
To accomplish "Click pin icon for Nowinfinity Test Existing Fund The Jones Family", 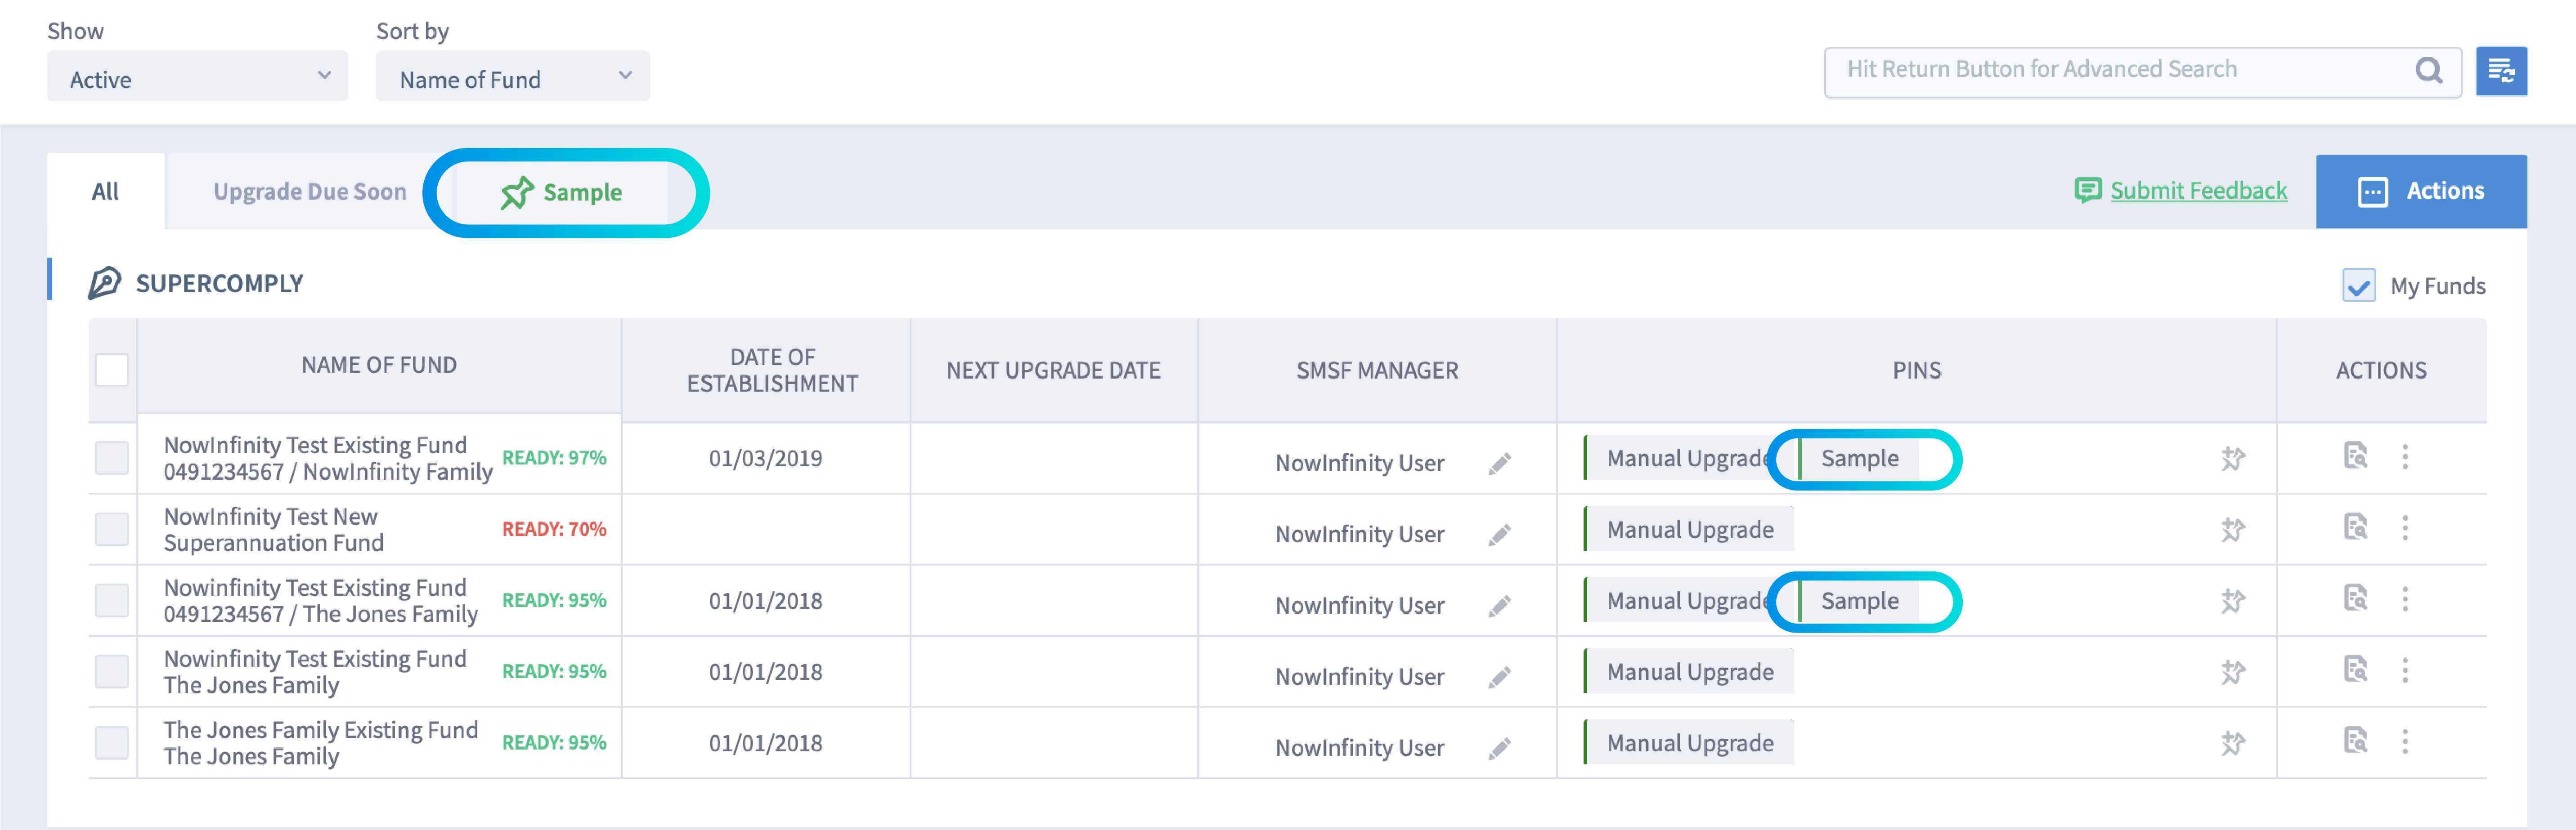I will click(2233, 672).
